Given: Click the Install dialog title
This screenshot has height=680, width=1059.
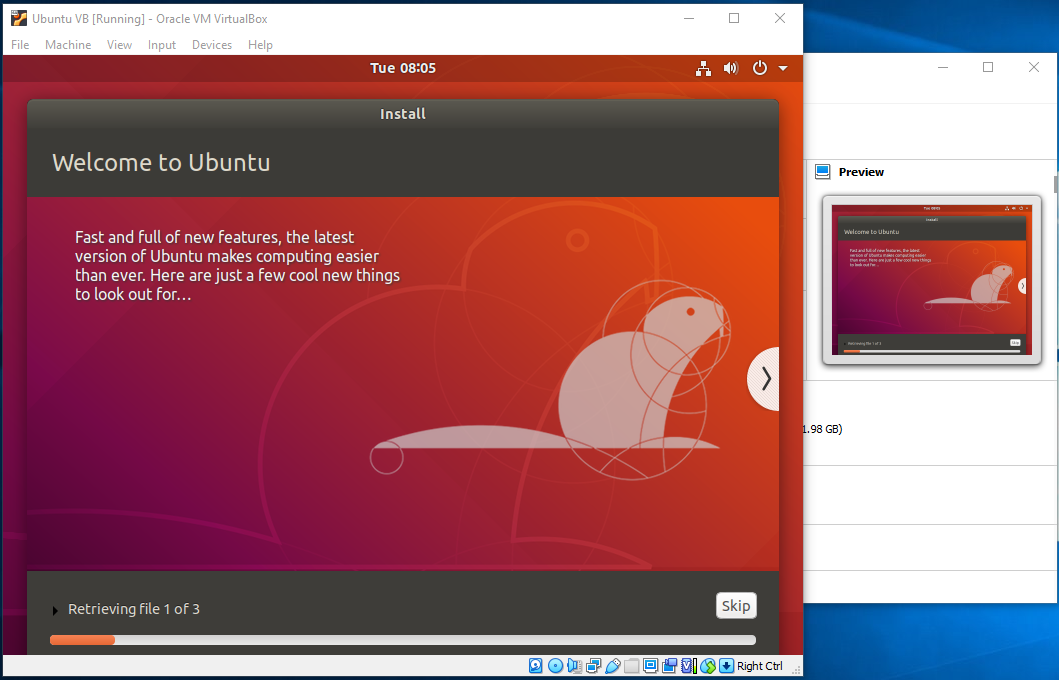Looking at the screenshot, I should pos(403,114).
